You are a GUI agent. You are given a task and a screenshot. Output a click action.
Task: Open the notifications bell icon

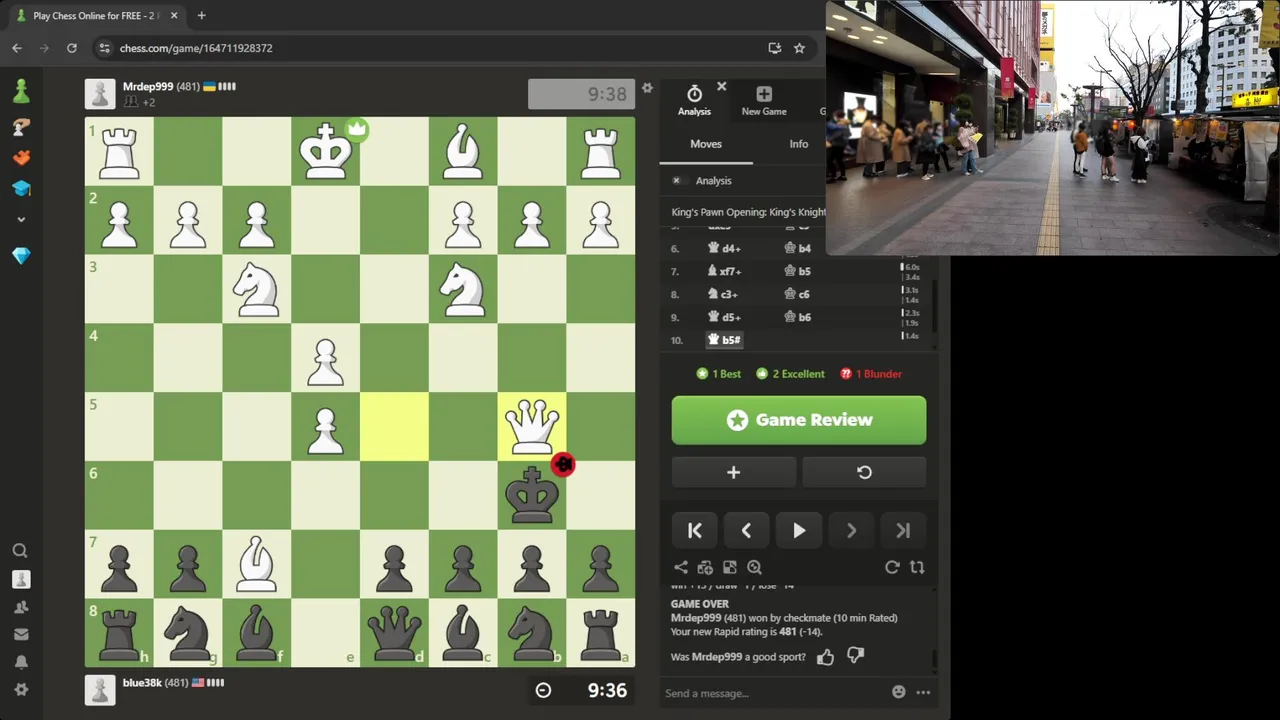coord(21,662)
